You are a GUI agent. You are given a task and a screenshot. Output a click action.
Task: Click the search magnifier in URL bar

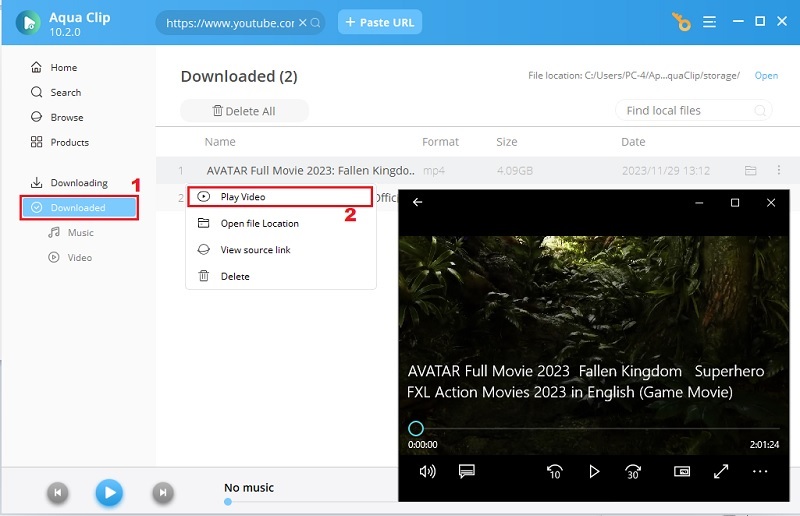coord(316,22)
